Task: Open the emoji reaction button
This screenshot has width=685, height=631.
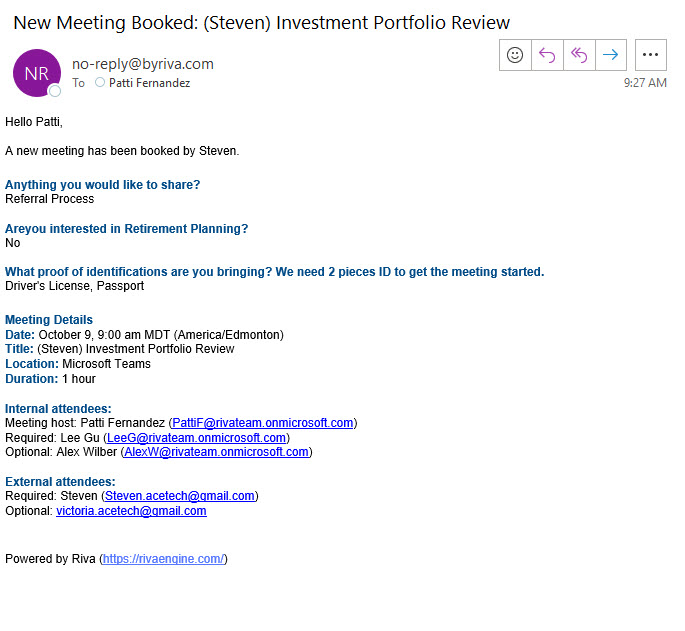Action: (x=515, y=55)
